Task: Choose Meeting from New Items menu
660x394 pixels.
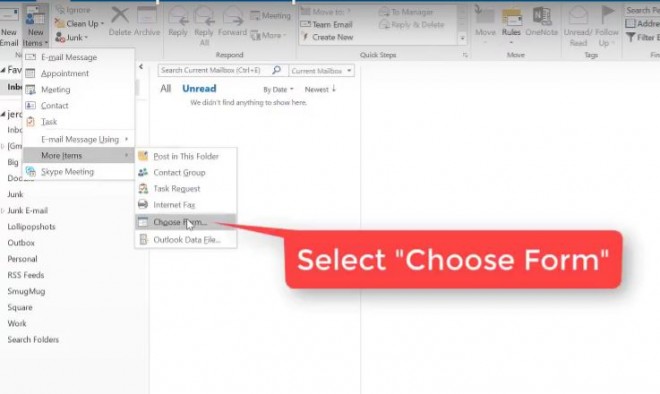Action: (79, 89)
